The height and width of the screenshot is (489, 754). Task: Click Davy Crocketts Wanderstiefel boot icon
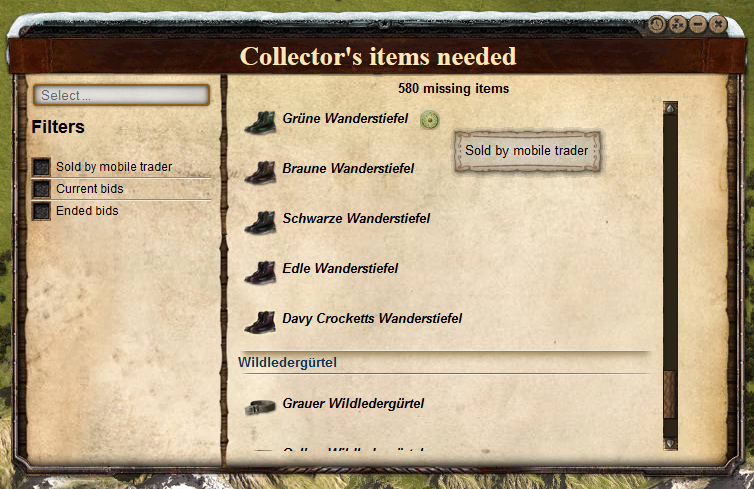click(260, 322)
